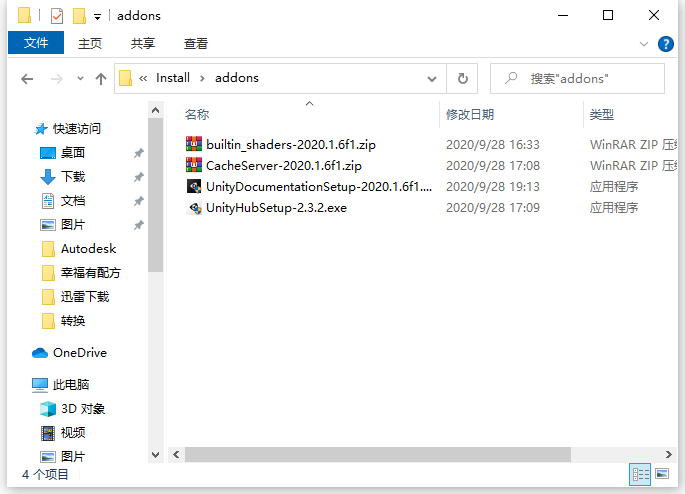Image resolution: width=685 pixels, height=494 pixels.
Task: Open the 文件 ribbon tab
Action: [36, 43]
